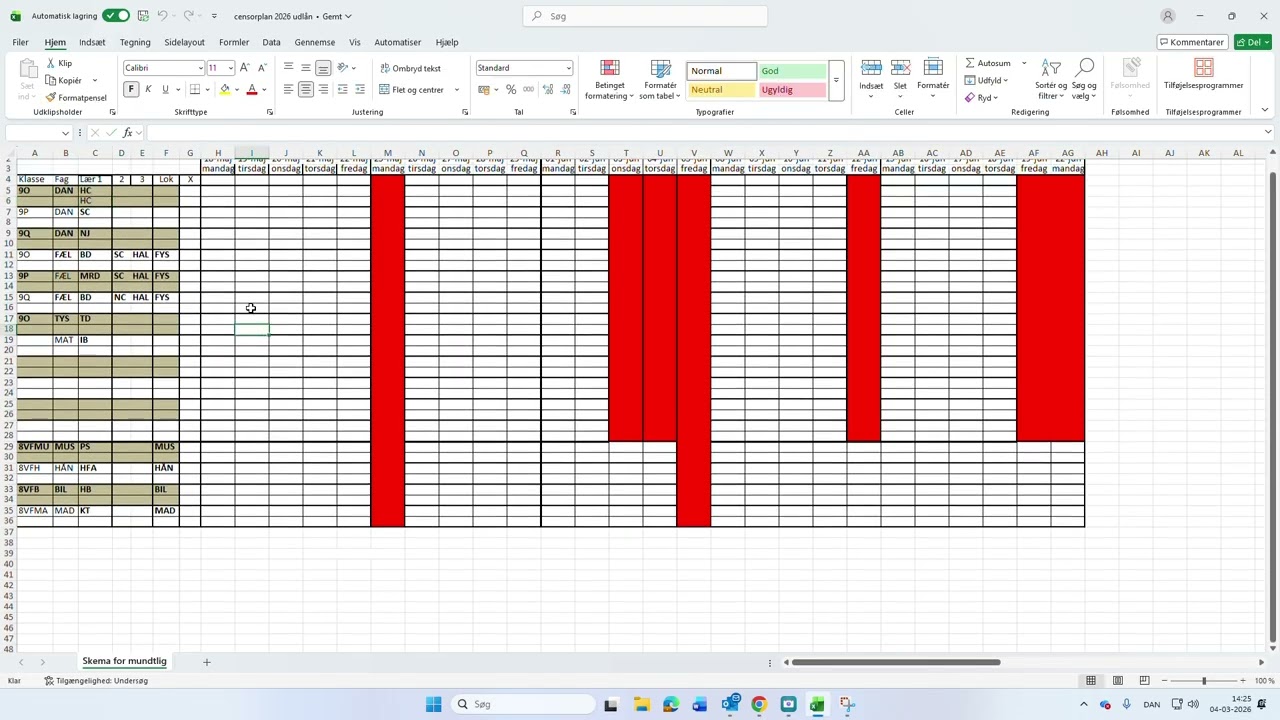Viewport: 1280px width, 720px height.
Task: Click the Formatpensel format painter
Action: pos(76,98)
